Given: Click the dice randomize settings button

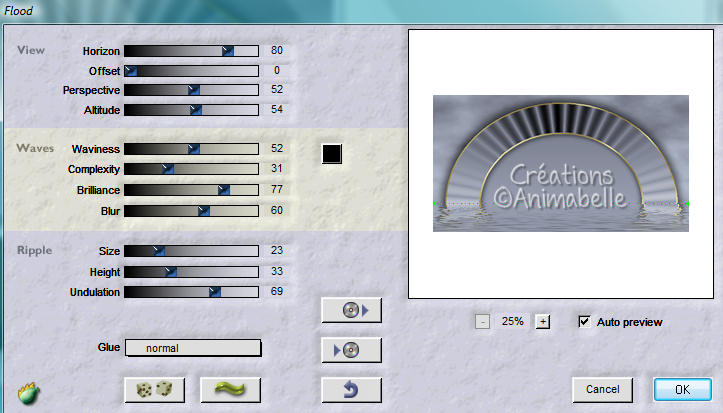Looking at the screenshot, I should pyautogui.click(x=154, y=390).
